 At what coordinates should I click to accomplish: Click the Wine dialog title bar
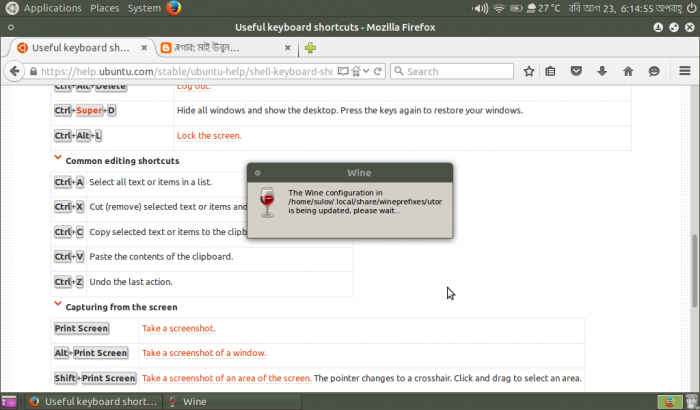tap(350, 173)
